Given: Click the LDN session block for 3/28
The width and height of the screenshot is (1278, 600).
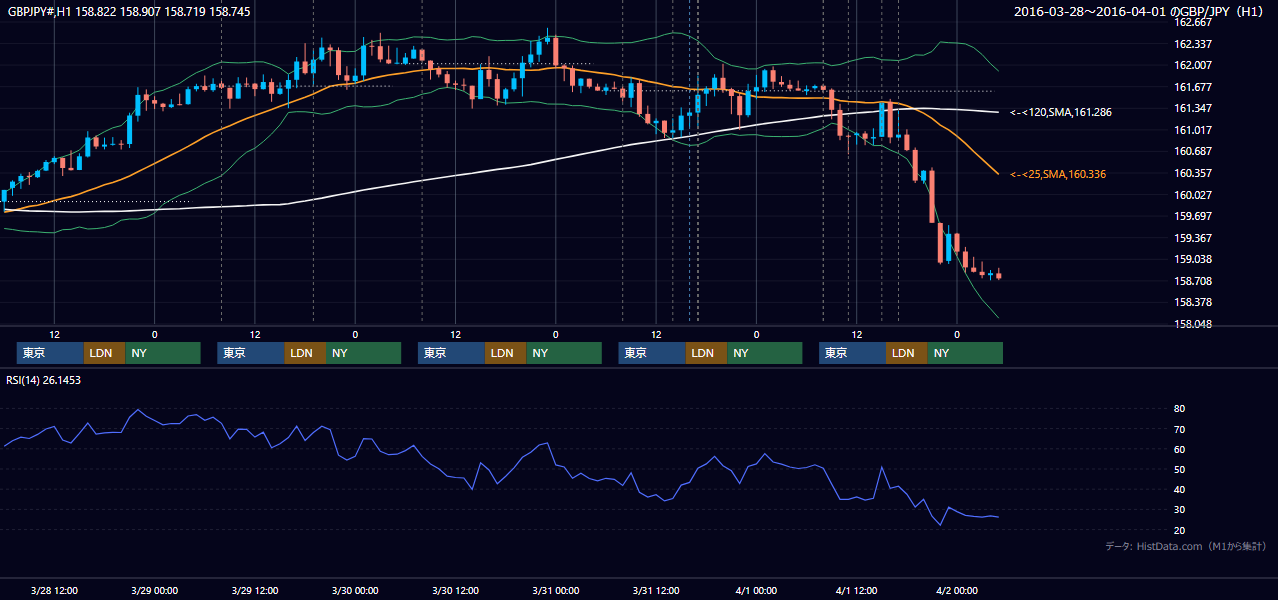Looking at the screenshot, I should tap(104, 353).
